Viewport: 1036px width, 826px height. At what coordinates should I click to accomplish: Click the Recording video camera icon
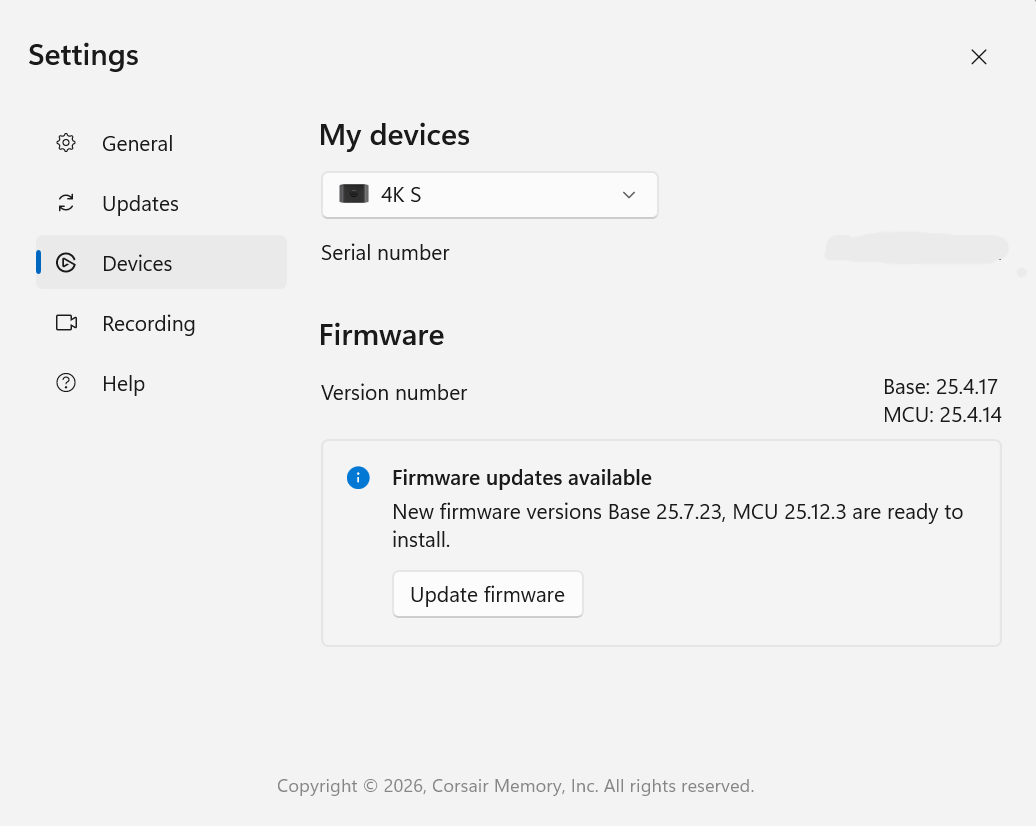pyautogui.click(x=65, y=323)
